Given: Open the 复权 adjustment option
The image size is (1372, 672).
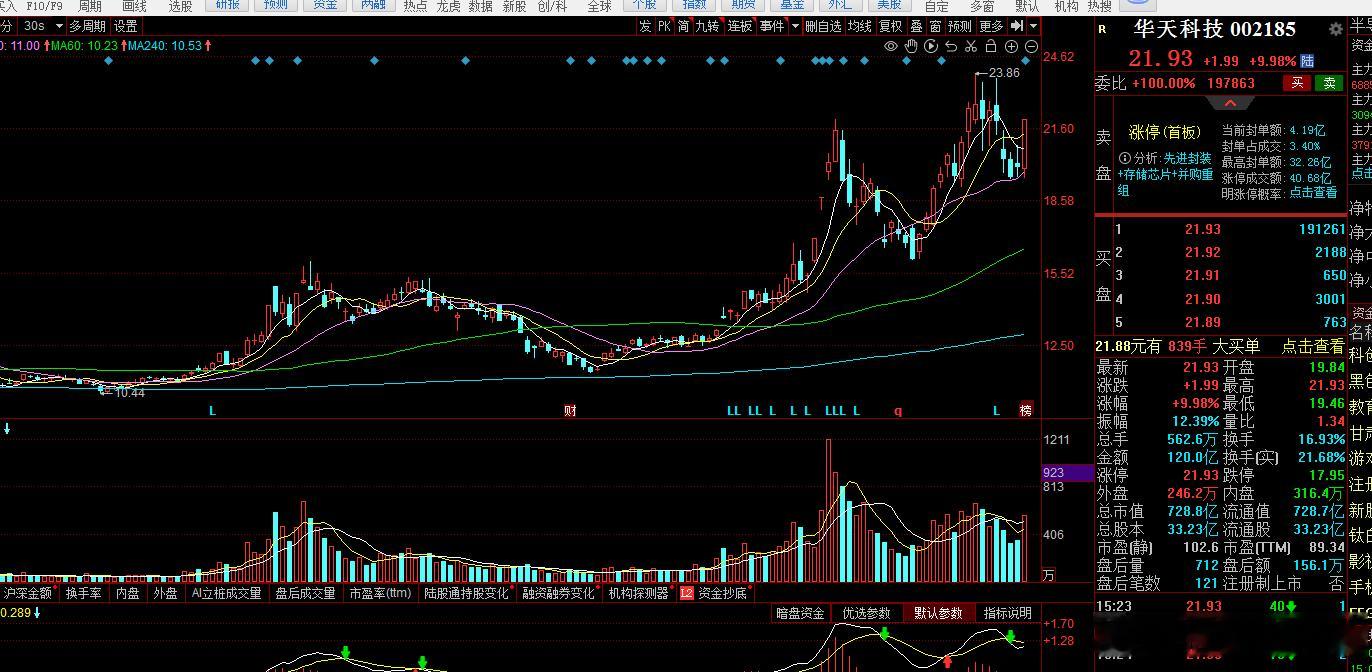Looking at the screenshot, I should point(891,26).
